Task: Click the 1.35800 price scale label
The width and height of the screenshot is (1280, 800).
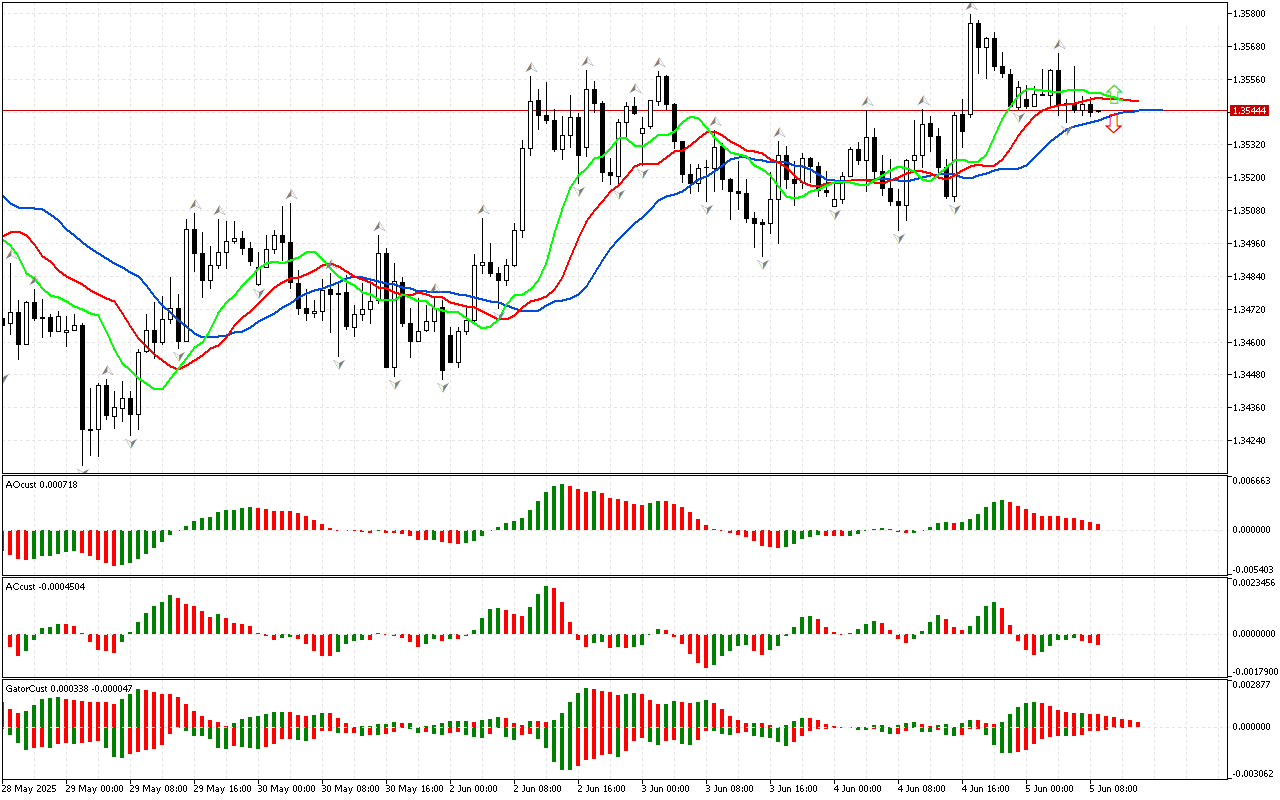Action: point(1250,14)
